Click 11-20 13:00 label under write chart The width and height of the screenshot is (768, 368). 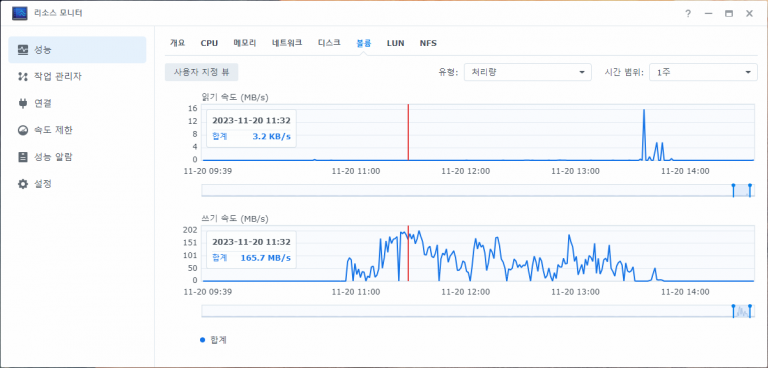tap(575, 292)
